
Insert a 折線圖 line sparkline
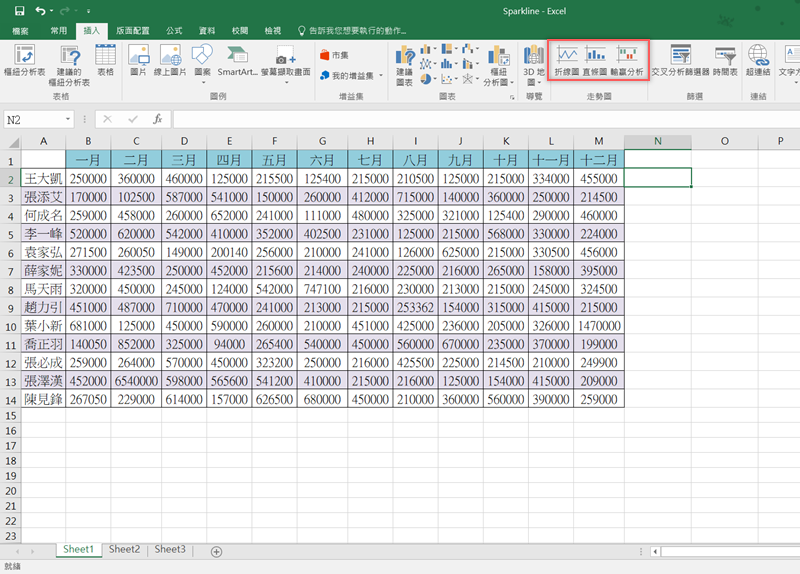(x=567, y=59)
